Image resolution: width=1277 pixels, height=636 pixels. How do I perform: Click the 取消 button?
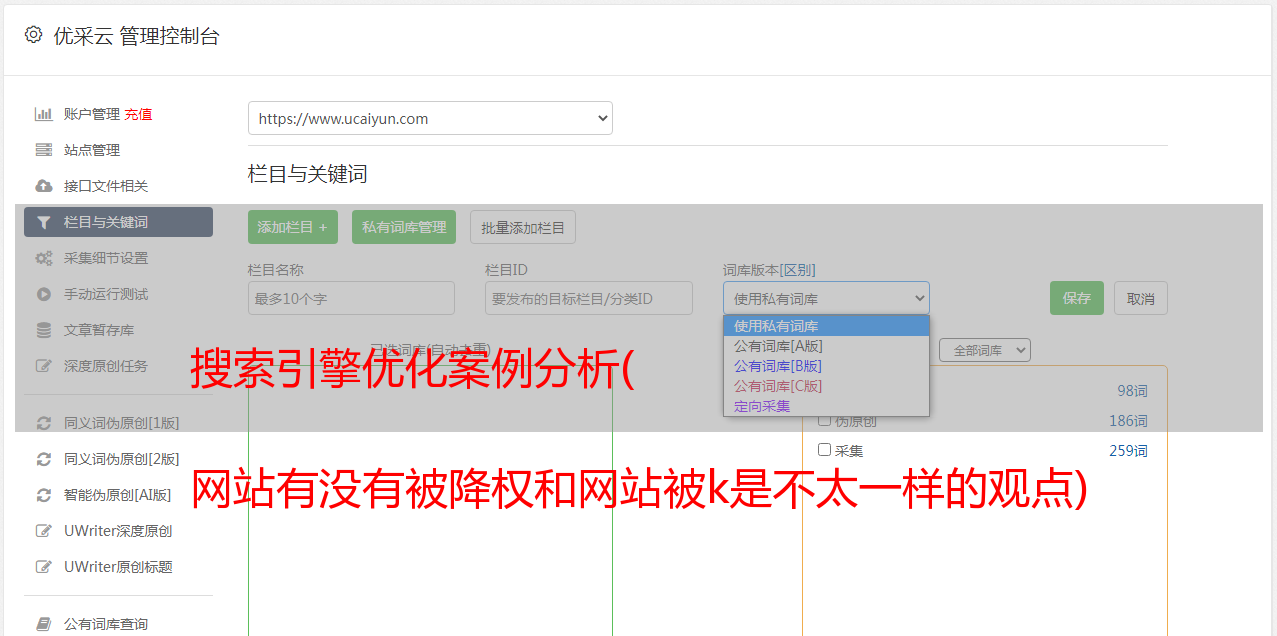point(1141,298)
